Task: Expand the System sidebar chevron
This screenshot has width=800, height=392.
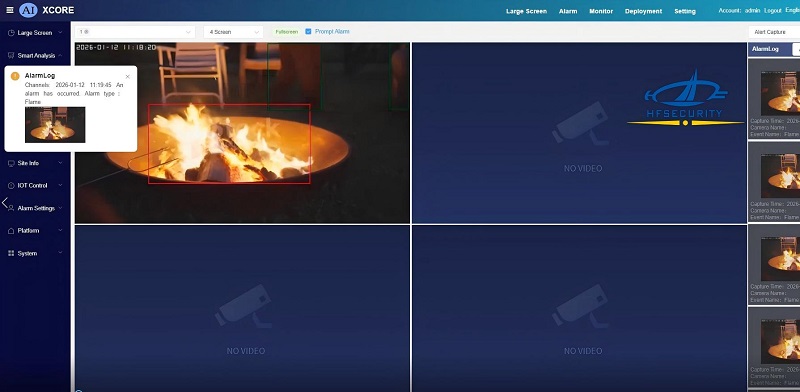Action: click(60, 253)
